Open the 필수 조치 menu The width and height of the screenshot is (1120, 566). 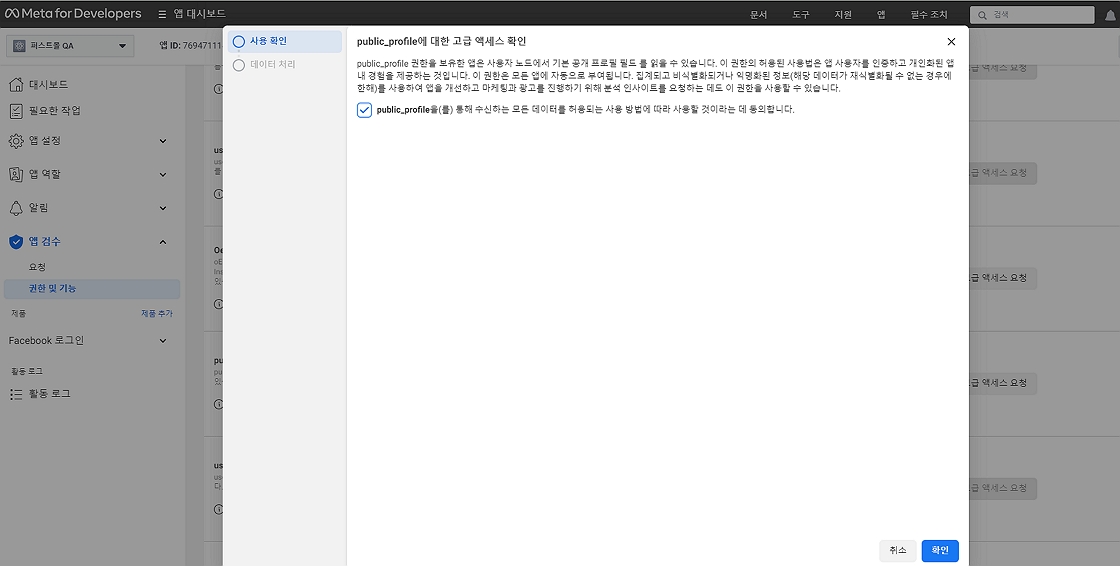[929, 14]
